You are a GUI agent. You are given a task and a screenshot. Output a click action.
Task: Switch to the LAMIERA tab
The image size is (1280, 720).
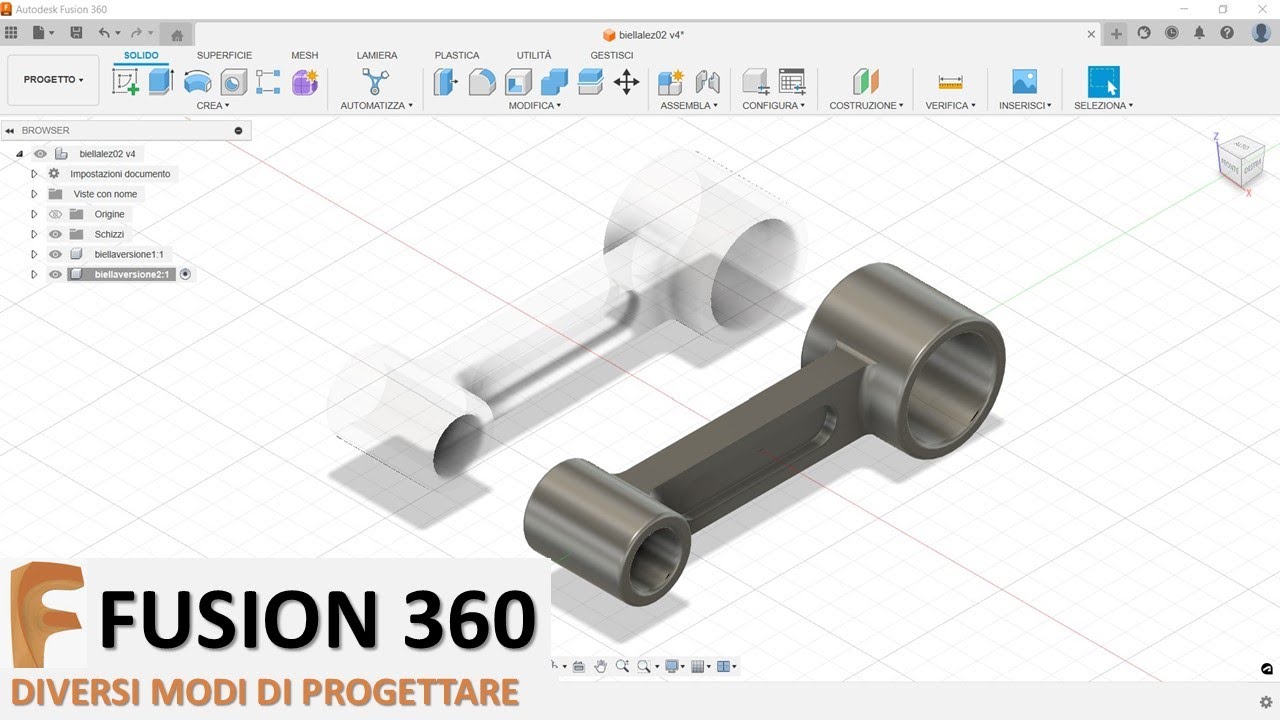tap(377, 55)
